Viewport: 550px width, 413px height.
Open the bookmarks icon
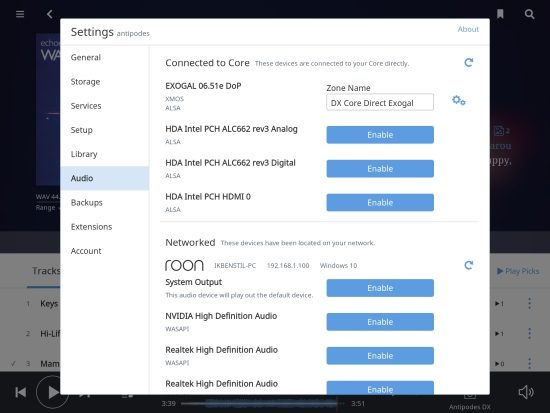click(x=500, y=14)
